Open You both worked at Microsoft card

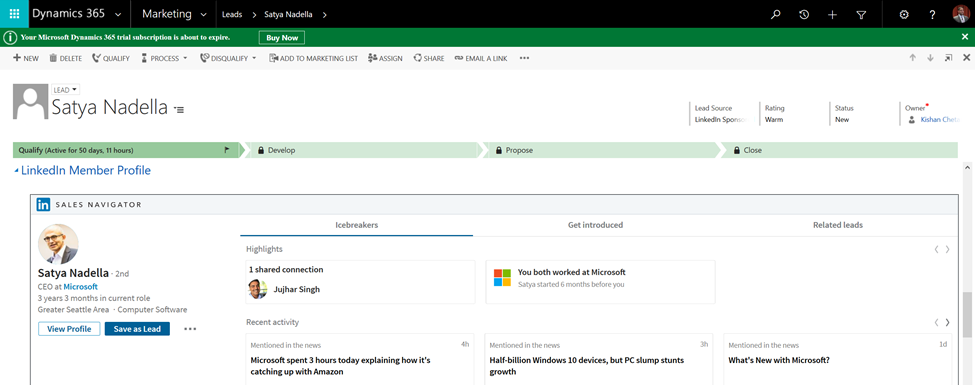coord(600,282)
